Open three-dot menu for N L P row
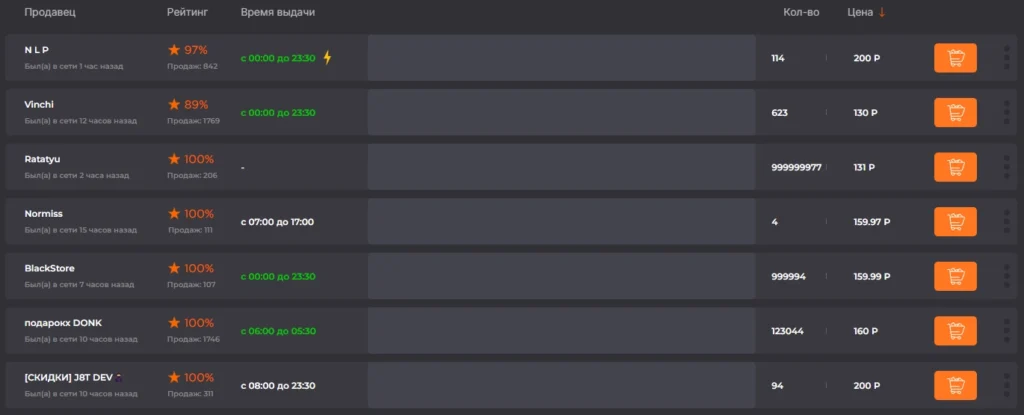This screenshot has height=415, width=1024. (x=1006, y=58)
